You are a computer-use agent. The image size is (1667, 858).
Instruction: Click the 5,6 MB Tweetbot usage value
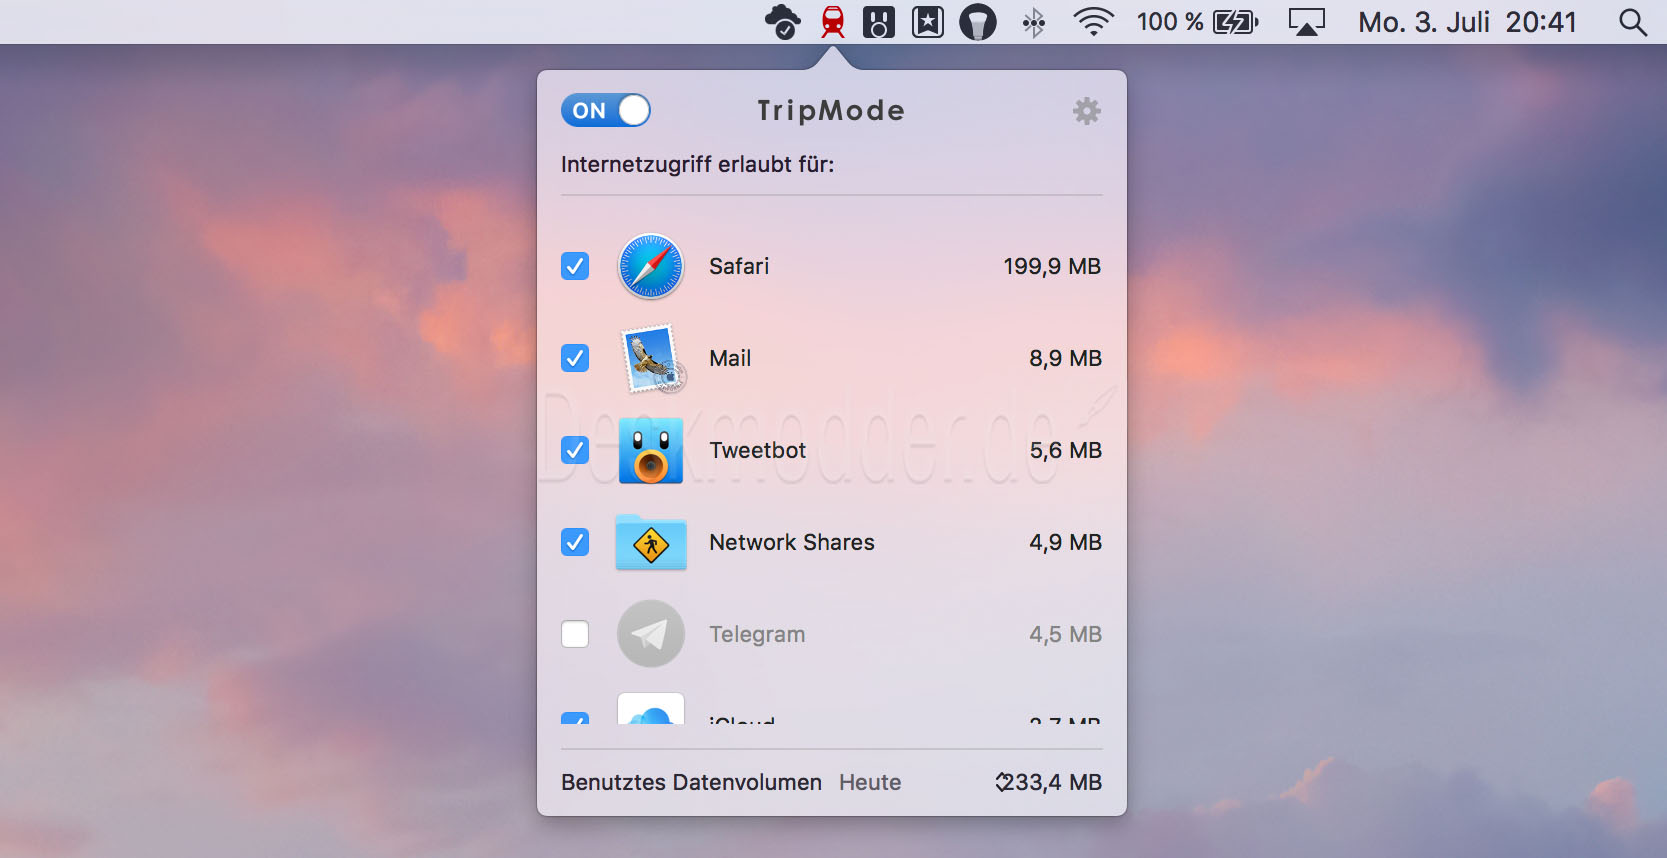coord(1065,450)
